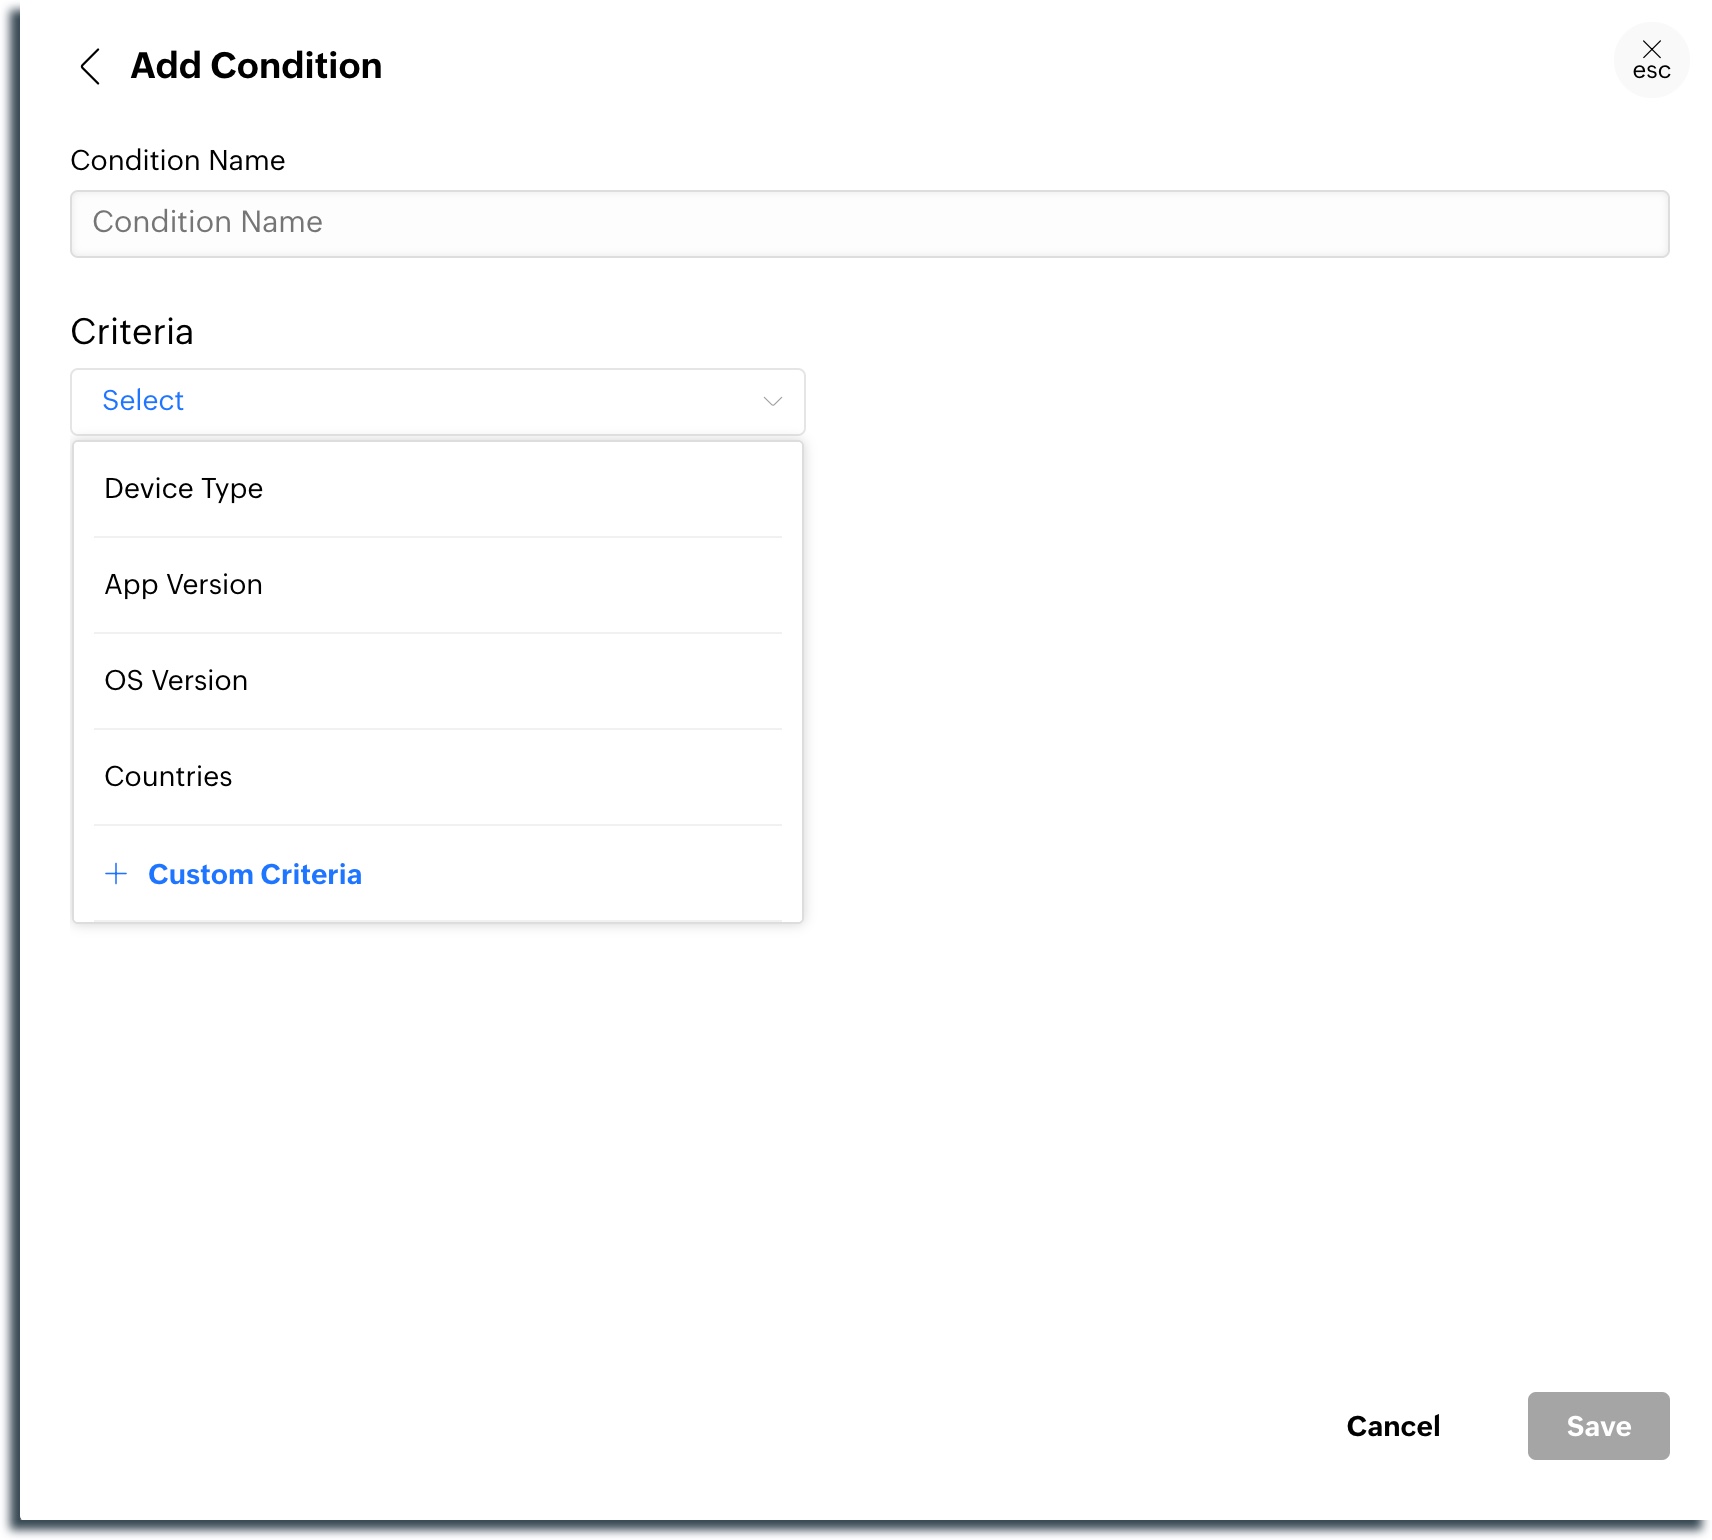Screen dimensions: 1712x1540
Task: Click blank area left of the Cancel button
Action: point(1000,1426)
